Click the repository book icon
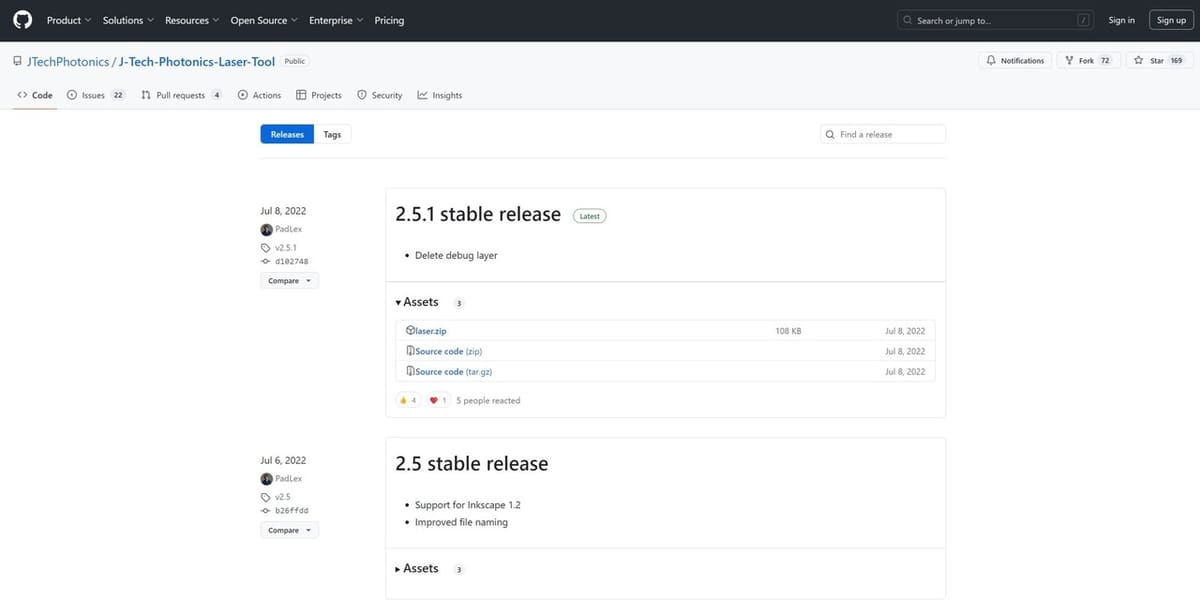Screen dimensions: 1200x615 [17, 61]
